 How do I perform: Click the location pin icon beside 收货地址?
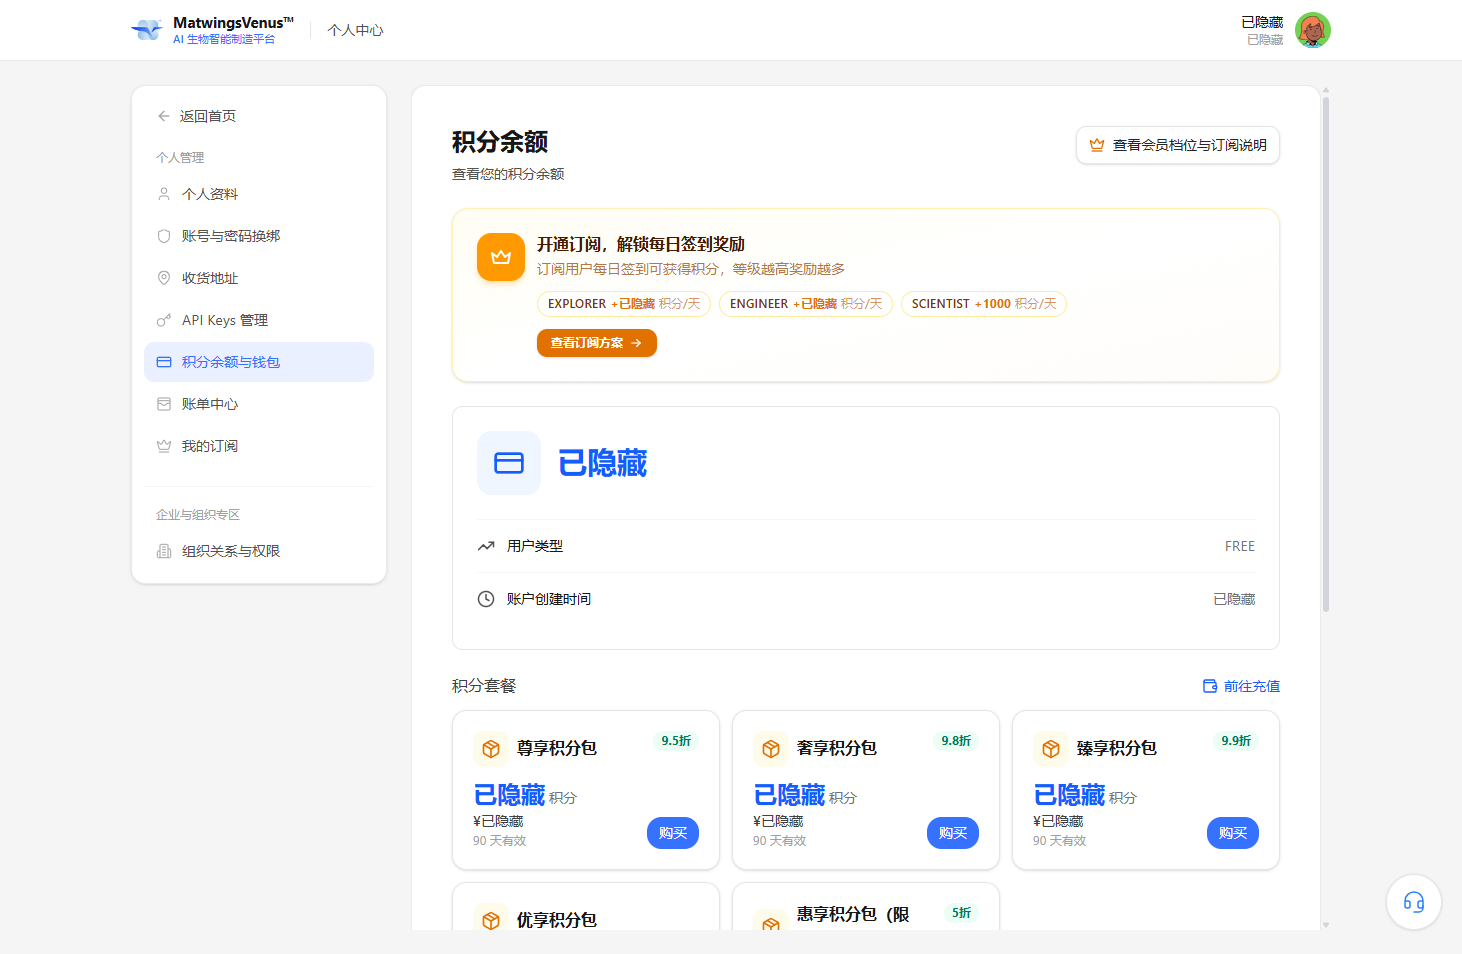(x=164, y=278)
